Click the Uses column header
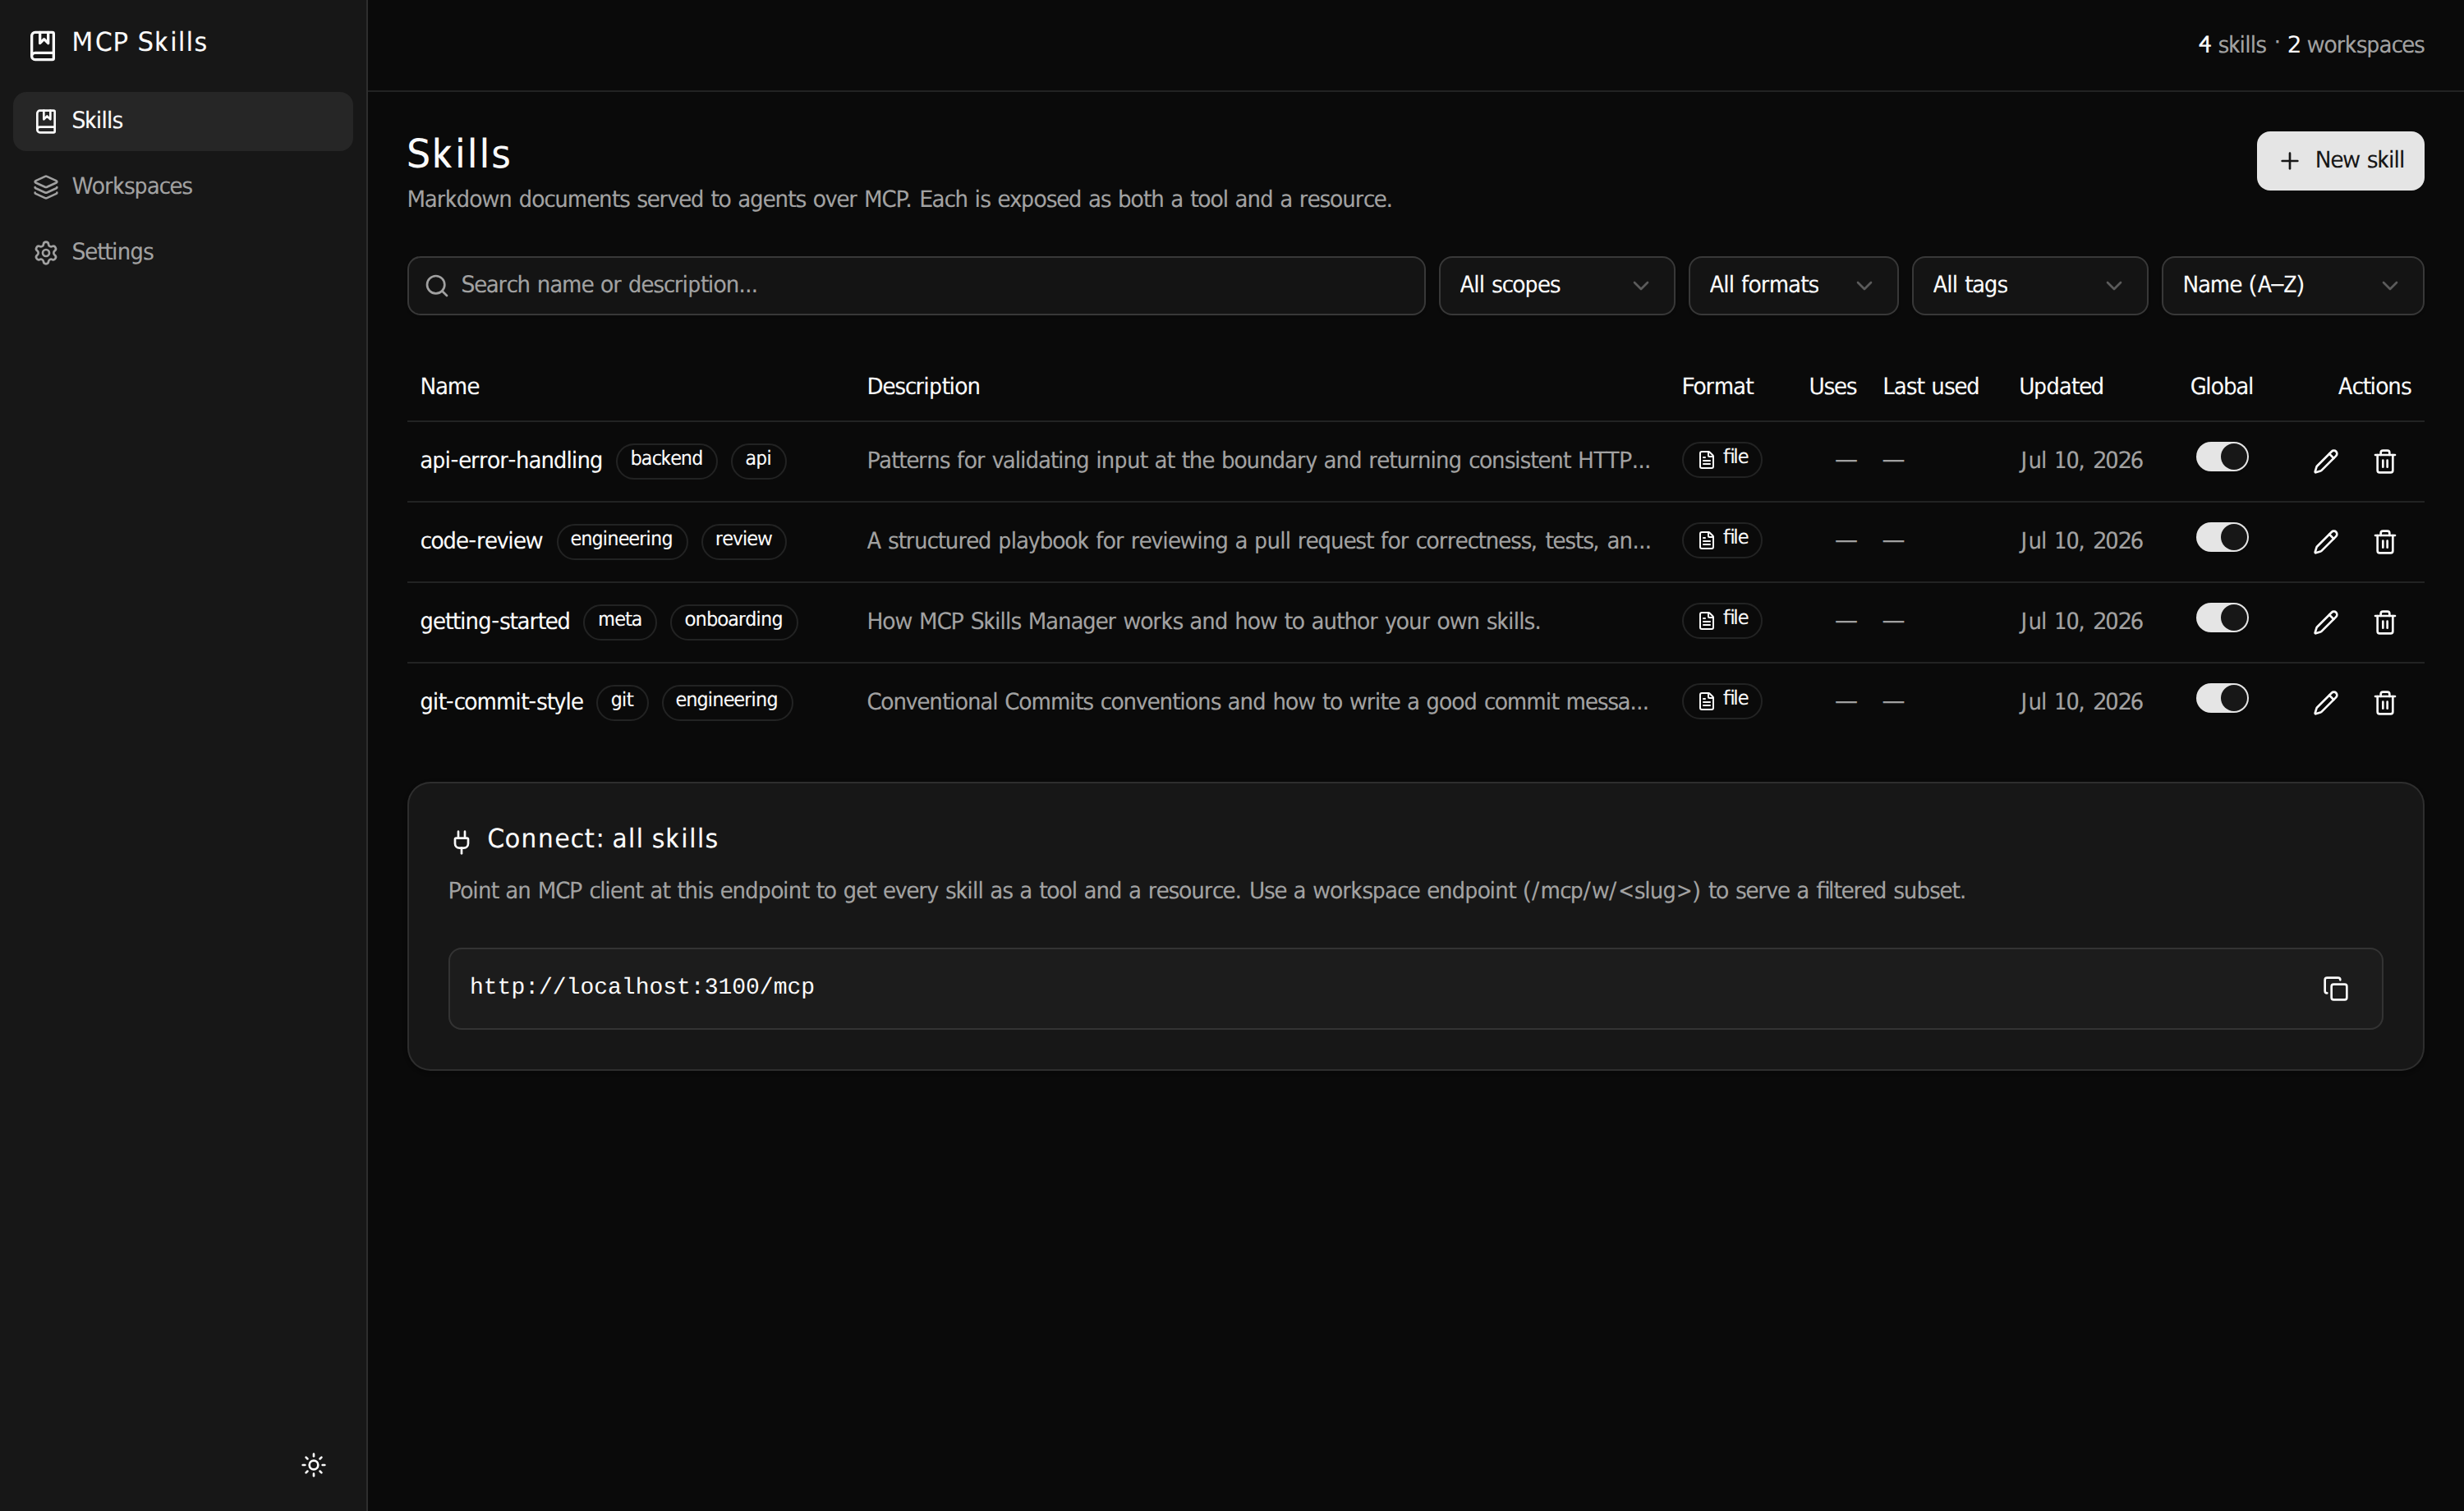This screenshot has width=2464, height=1511. 1832,387
